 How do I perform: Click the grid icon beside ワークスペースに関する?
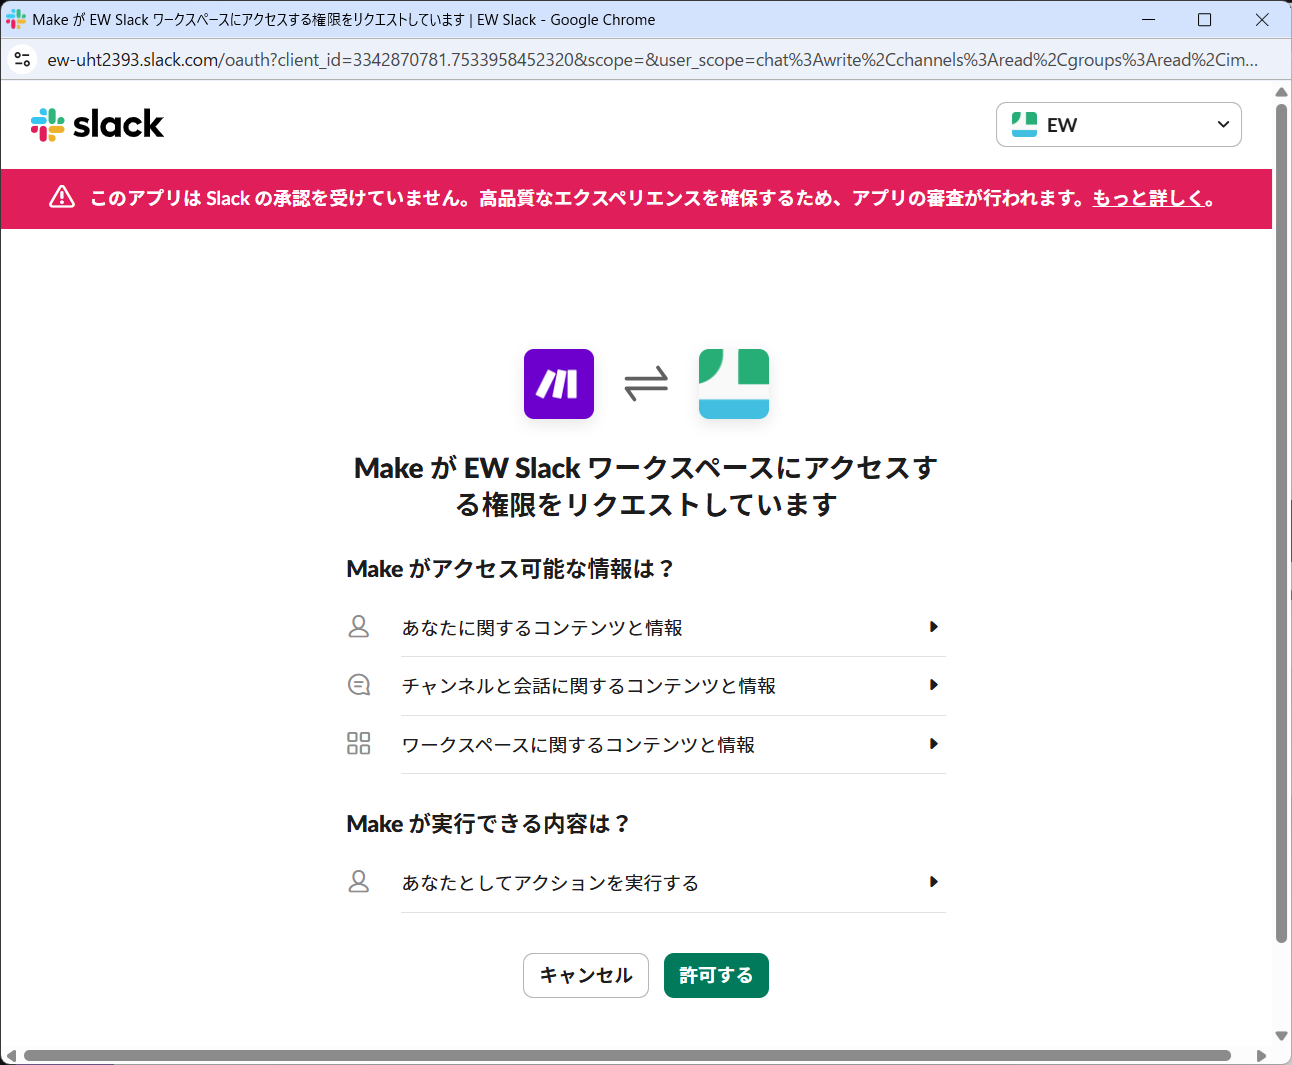(359, 743)
